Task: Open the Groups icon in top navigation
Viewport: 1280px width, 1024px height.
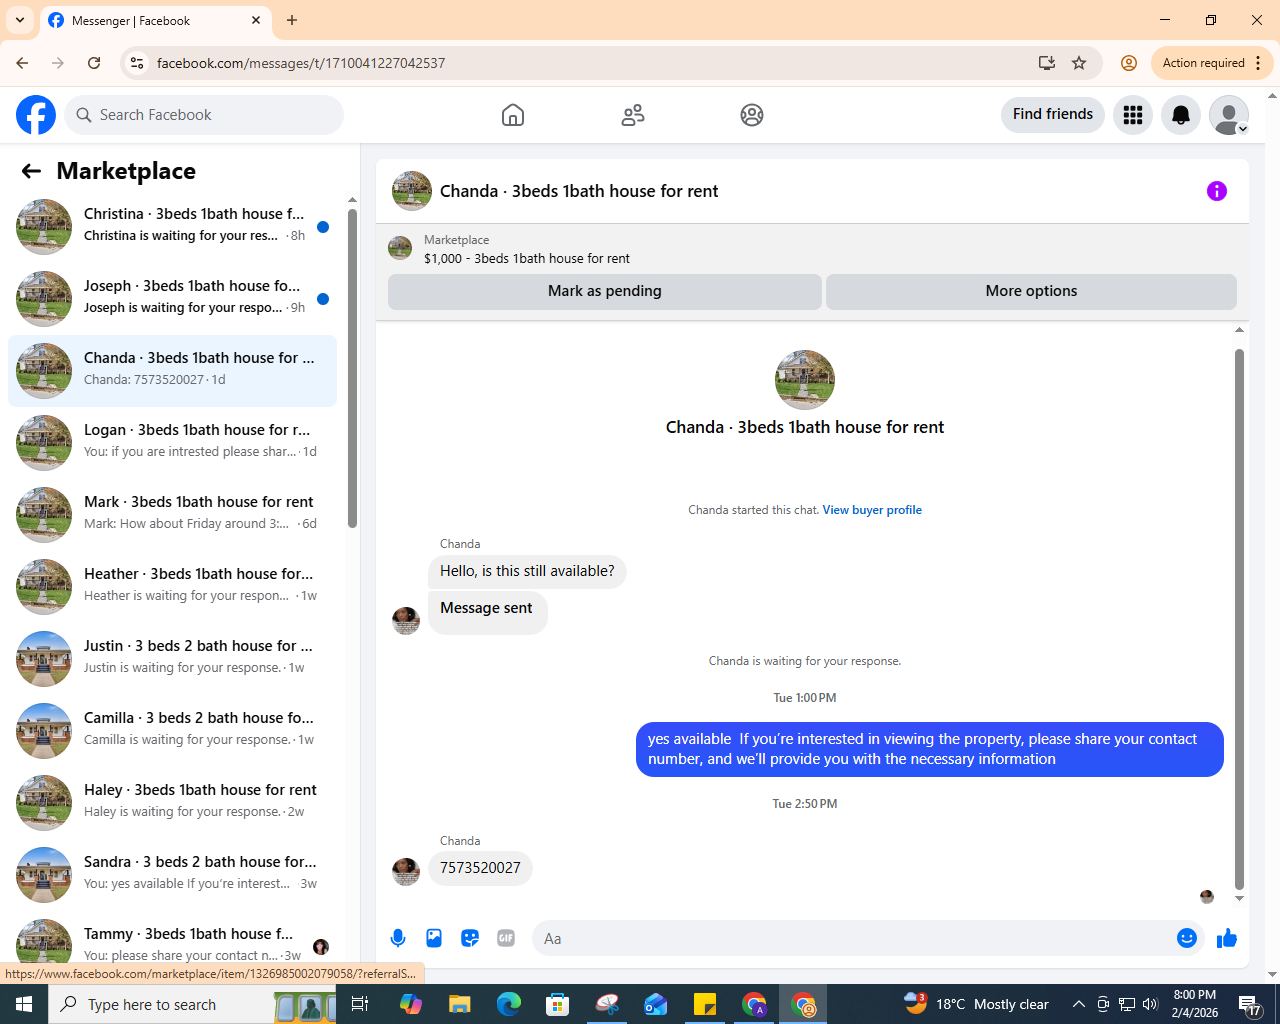Action: [752, 115]
